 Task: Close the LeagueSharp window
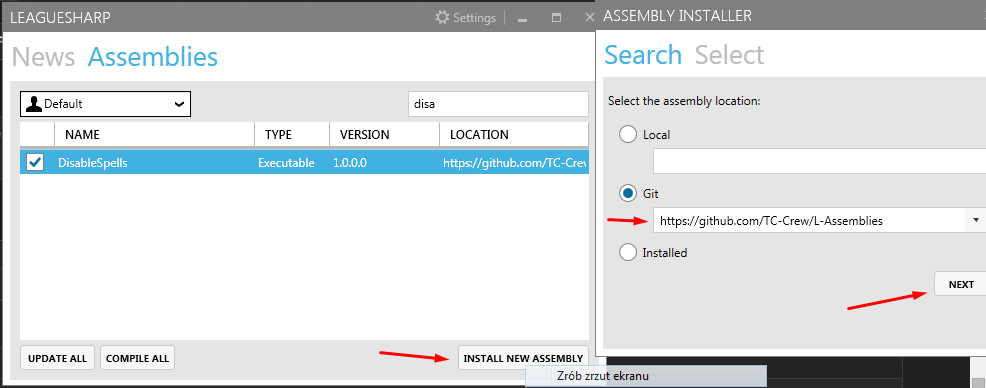[589, 18]
